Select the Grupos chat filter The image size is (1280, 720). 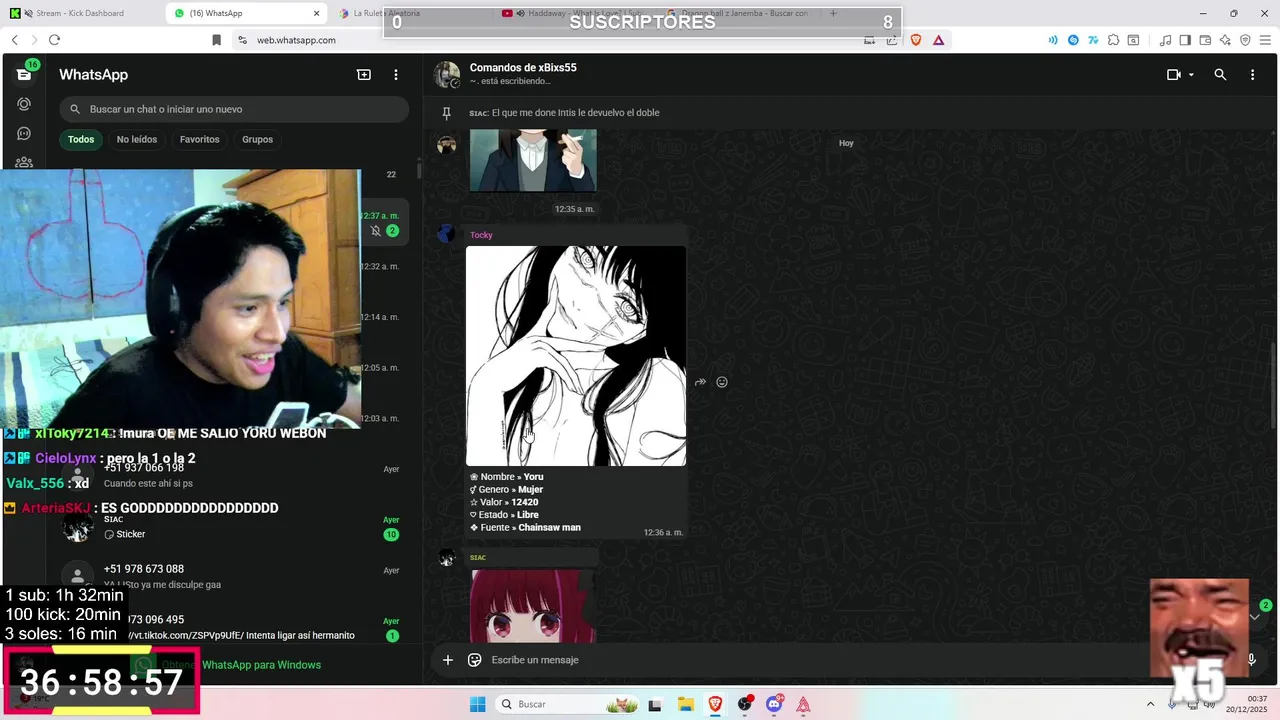coord(257,140)
